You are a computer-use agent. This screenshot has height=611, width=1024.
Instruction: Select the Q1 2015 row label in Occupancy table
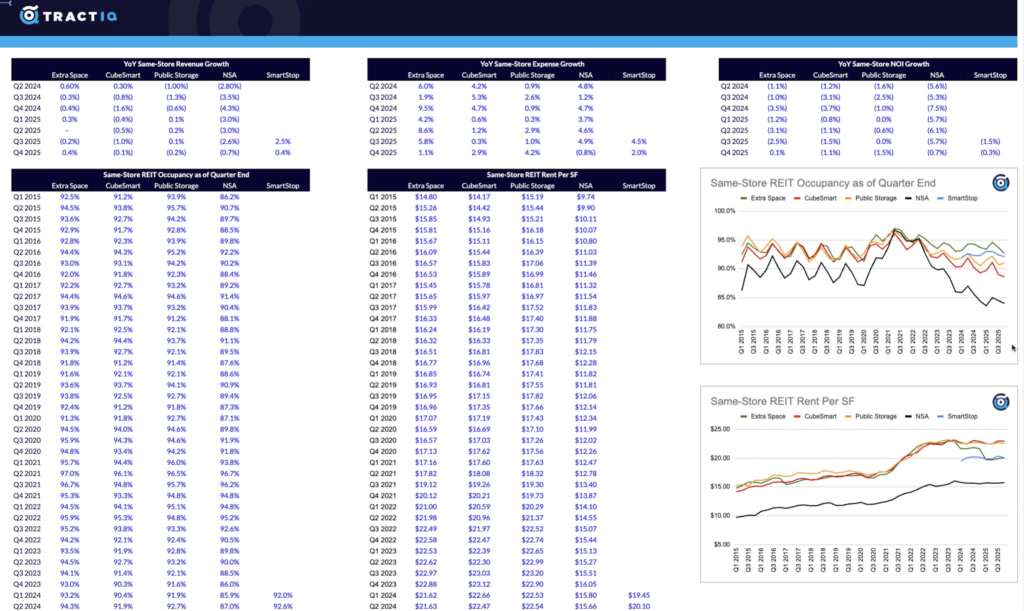click(24, 196)
